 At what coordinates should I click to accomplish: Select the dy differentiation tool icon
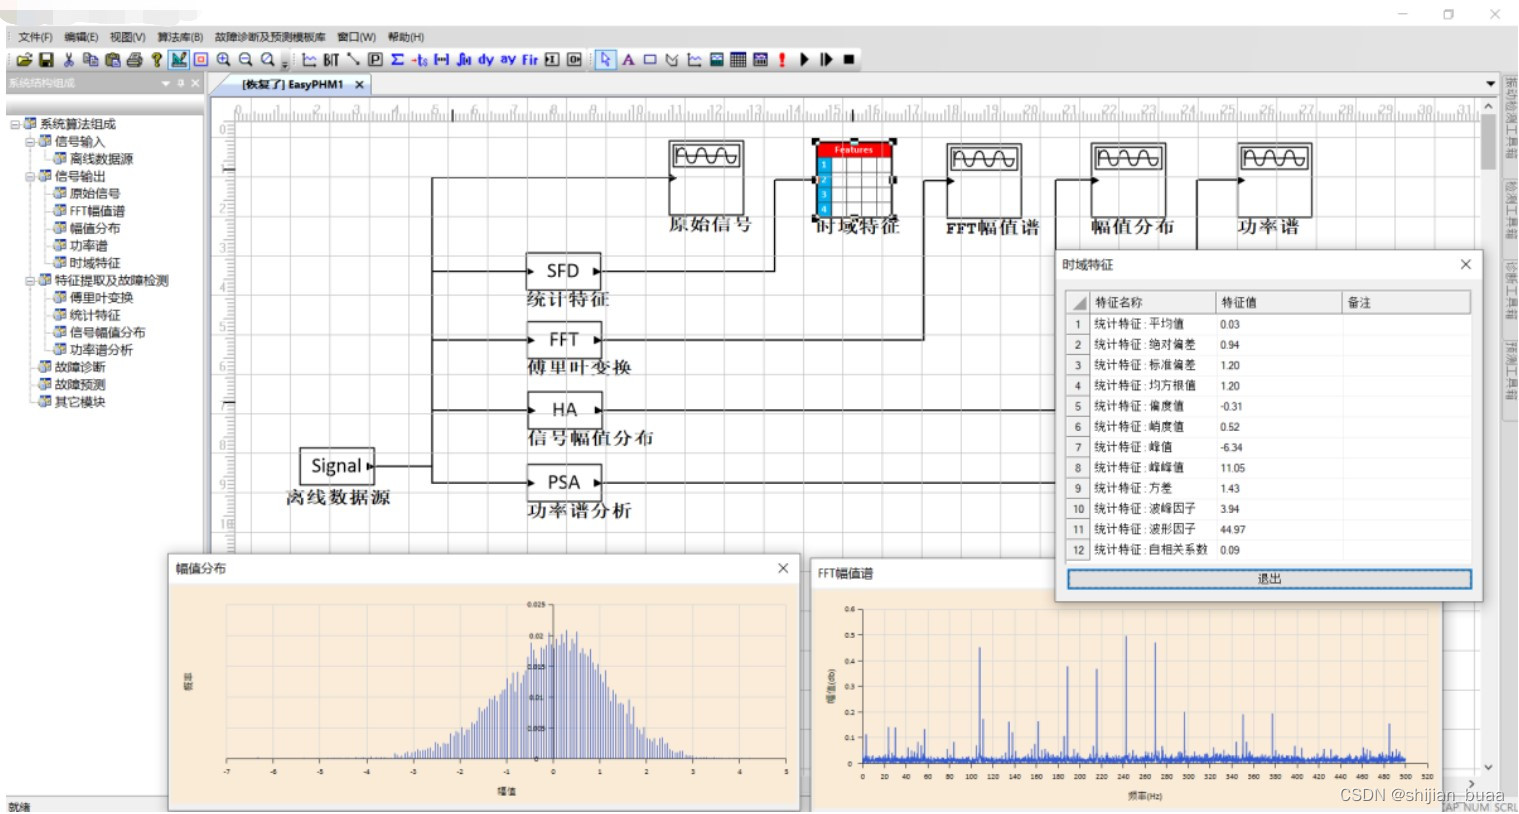tap(485, 59)
